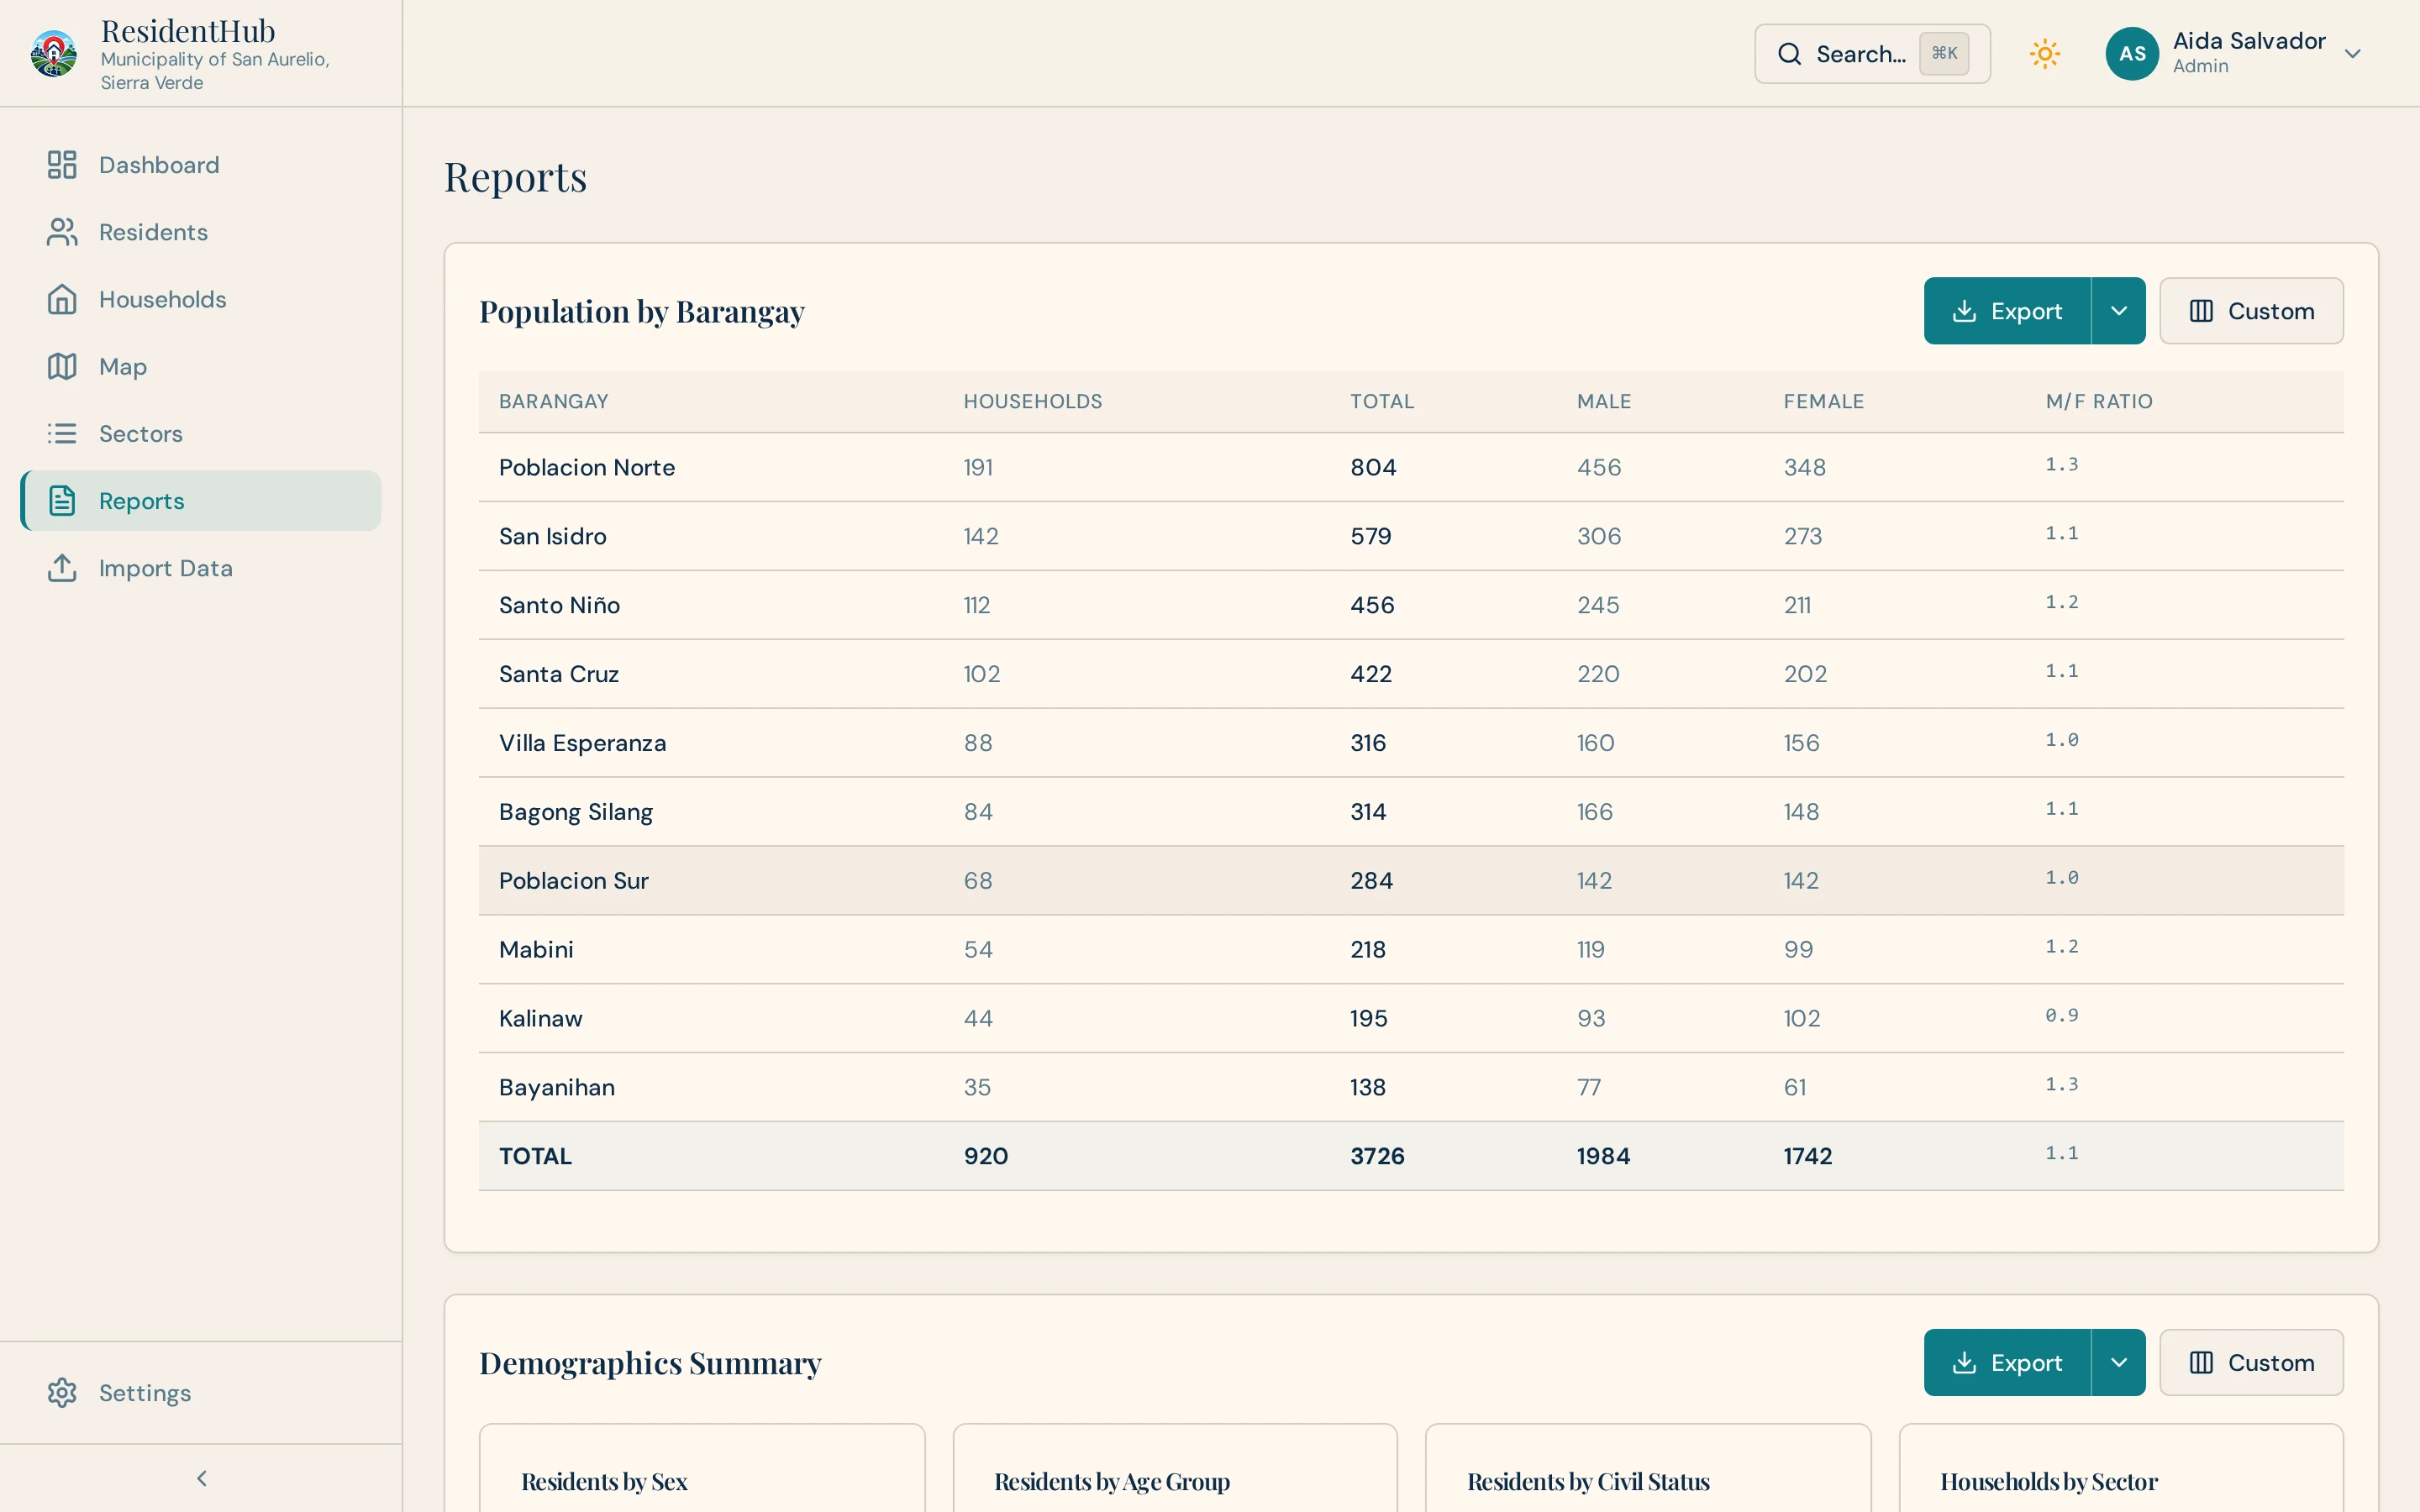Click the ⌘K shortcut badge

(1944, 54)
